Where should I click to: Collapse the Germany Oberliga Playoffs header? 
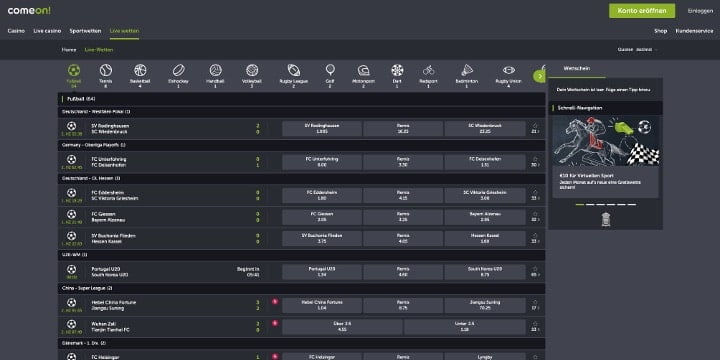coord(302,145)
